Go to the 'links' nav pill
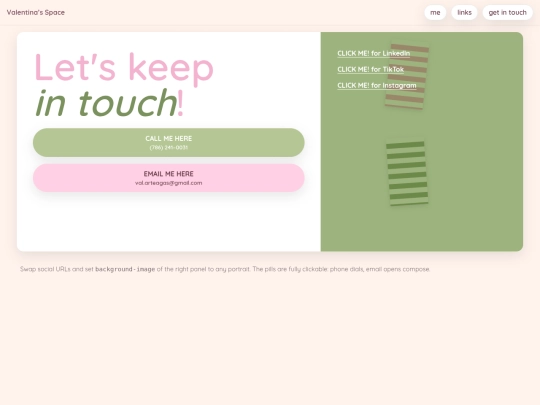Image resolution: width=540 pixels, height=405 pixels. point(464,12)
